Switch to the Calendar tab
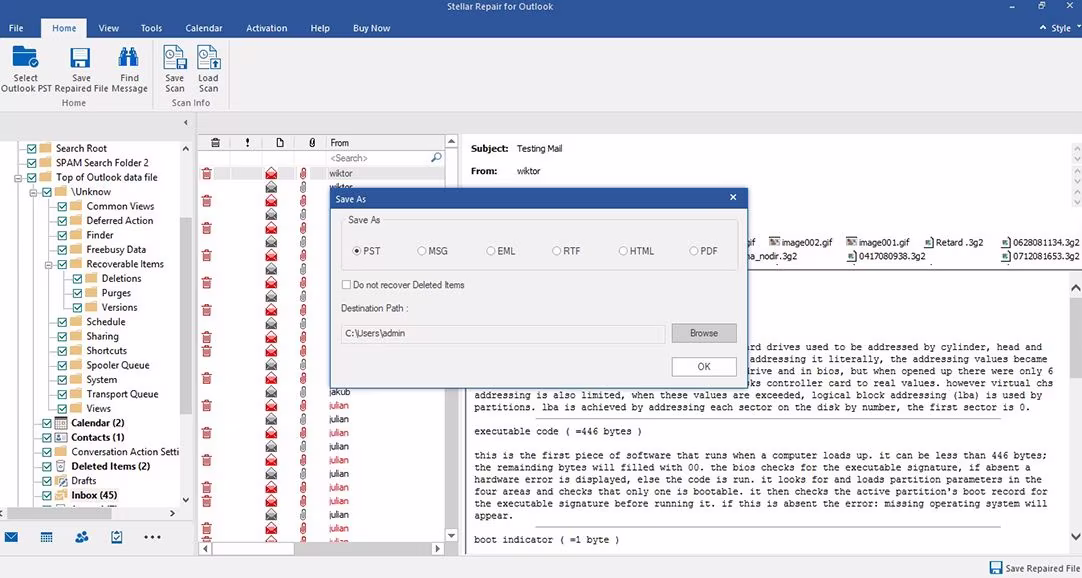 204,28
